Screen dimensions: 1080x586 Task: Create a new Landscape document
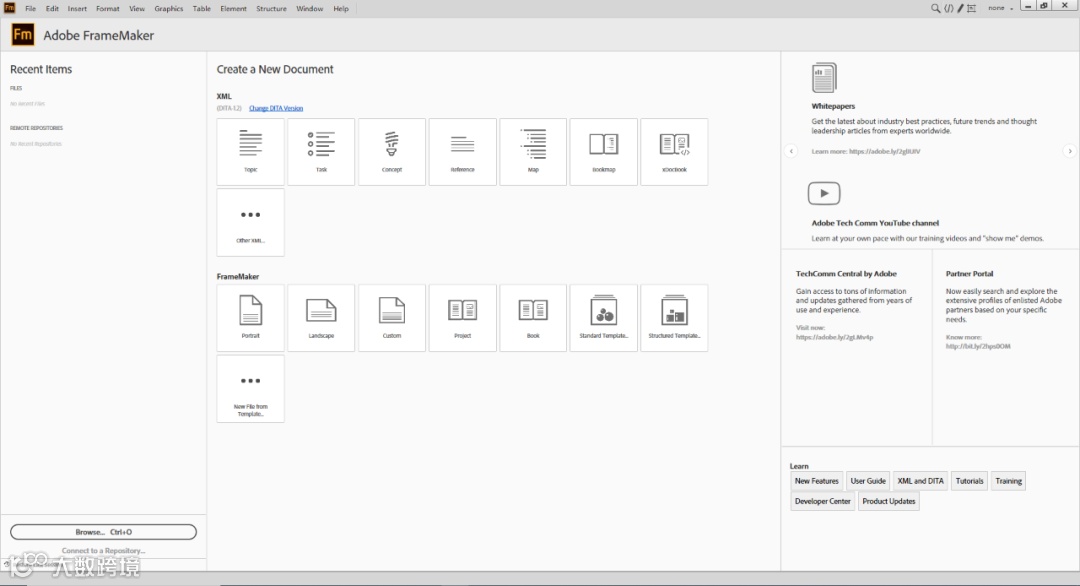tap(321, 318)
